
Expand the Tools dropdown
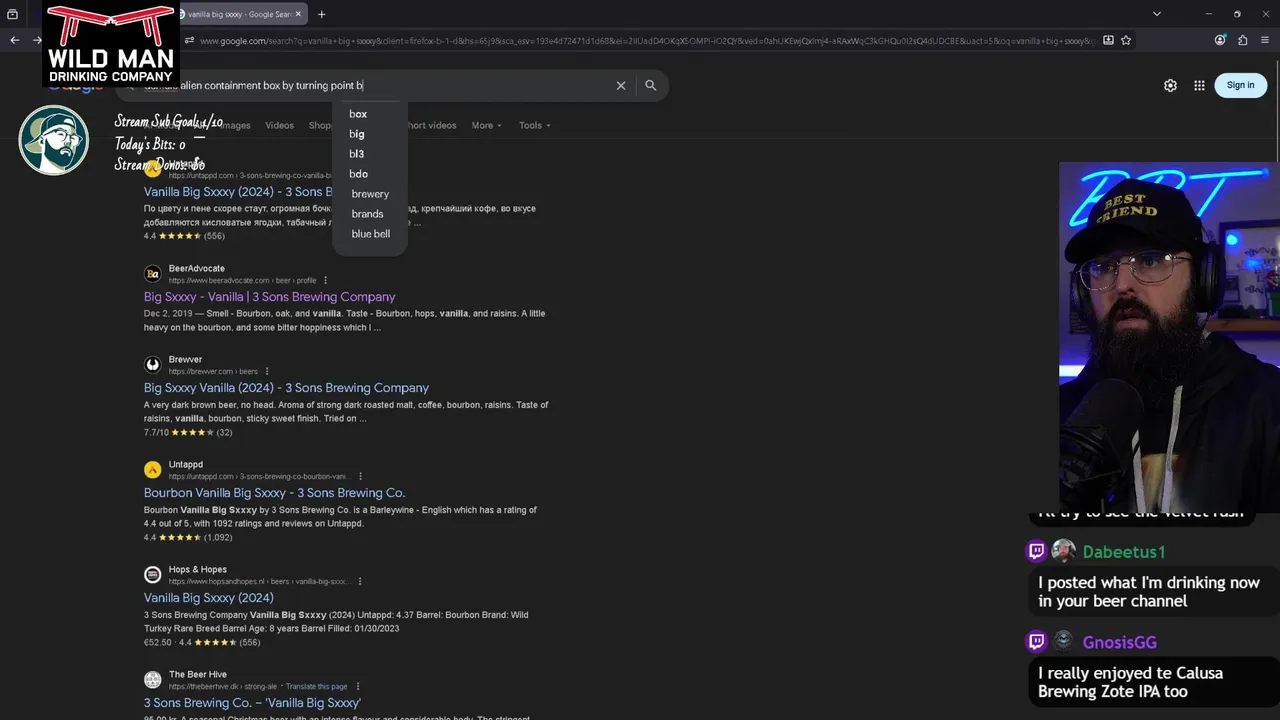pos(535,125)
